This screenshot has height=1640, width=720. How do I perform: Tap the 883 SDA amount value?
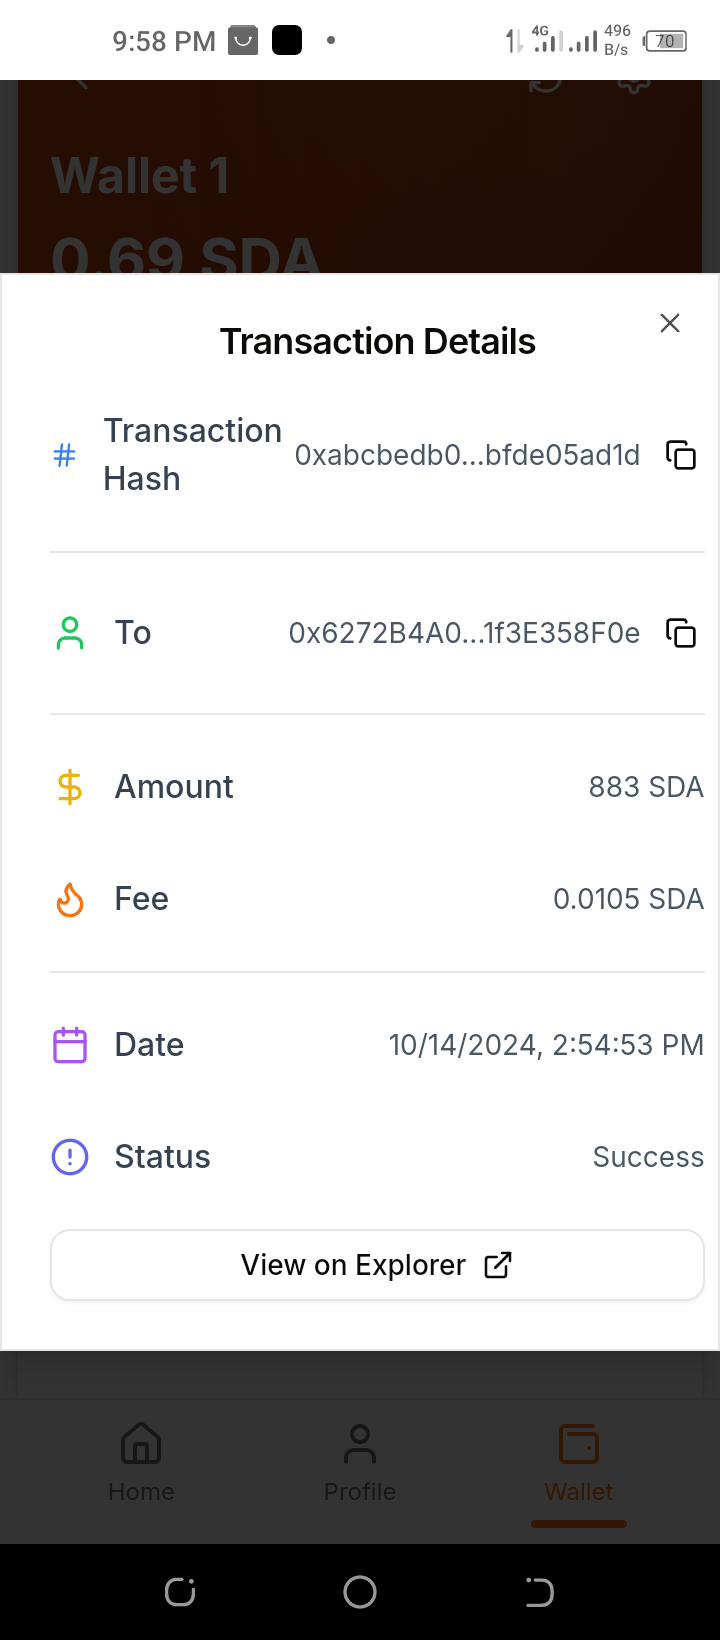[x=646, y=787]
